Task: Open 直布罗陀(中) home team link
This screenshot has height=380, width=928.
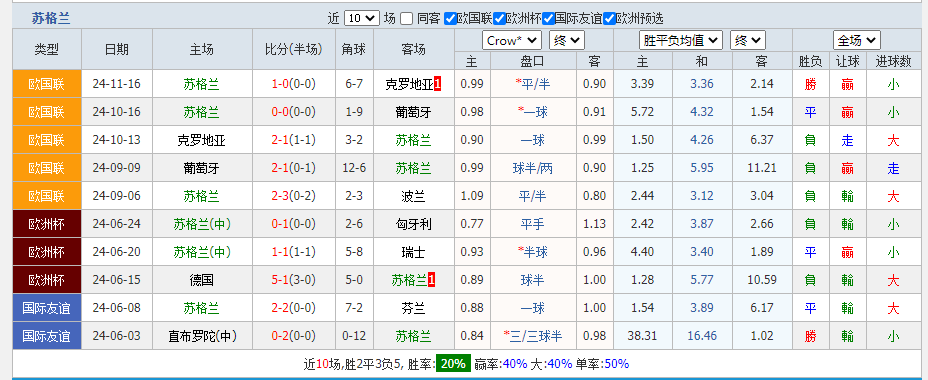Action: click(x=201, y=336)
